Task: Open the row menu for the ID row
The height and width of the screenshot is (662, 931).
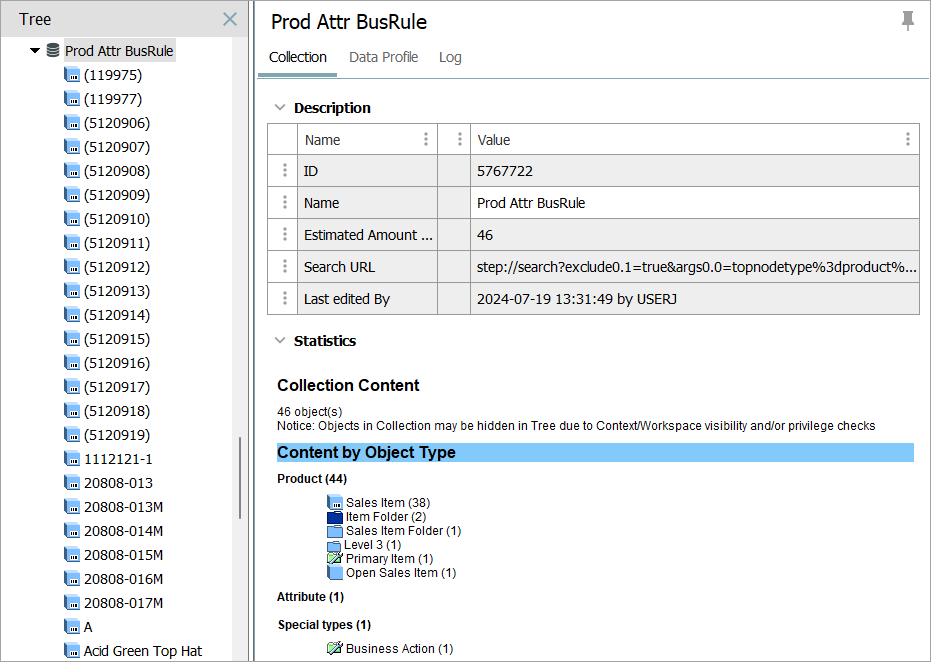Action: (x=284, y=171)
